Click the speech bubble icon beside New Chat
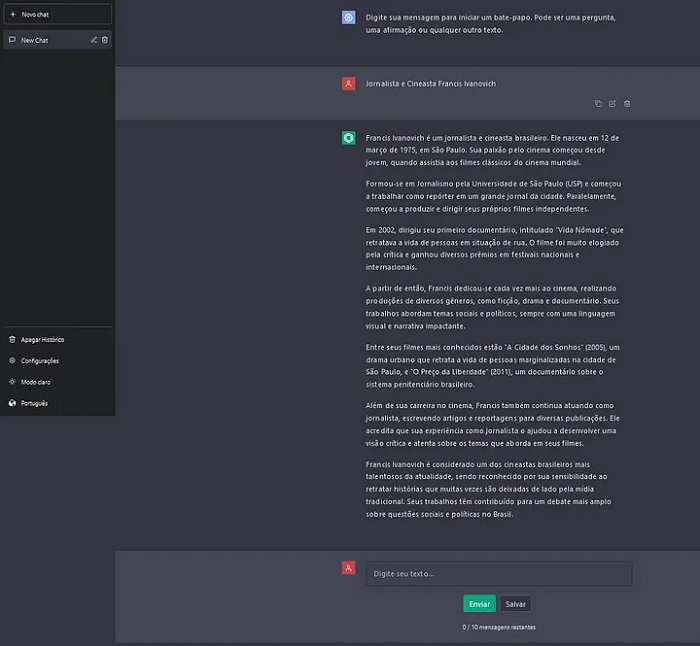Image resolution: width=700 pixels, height=646 pixels. (x=12, y=40)
